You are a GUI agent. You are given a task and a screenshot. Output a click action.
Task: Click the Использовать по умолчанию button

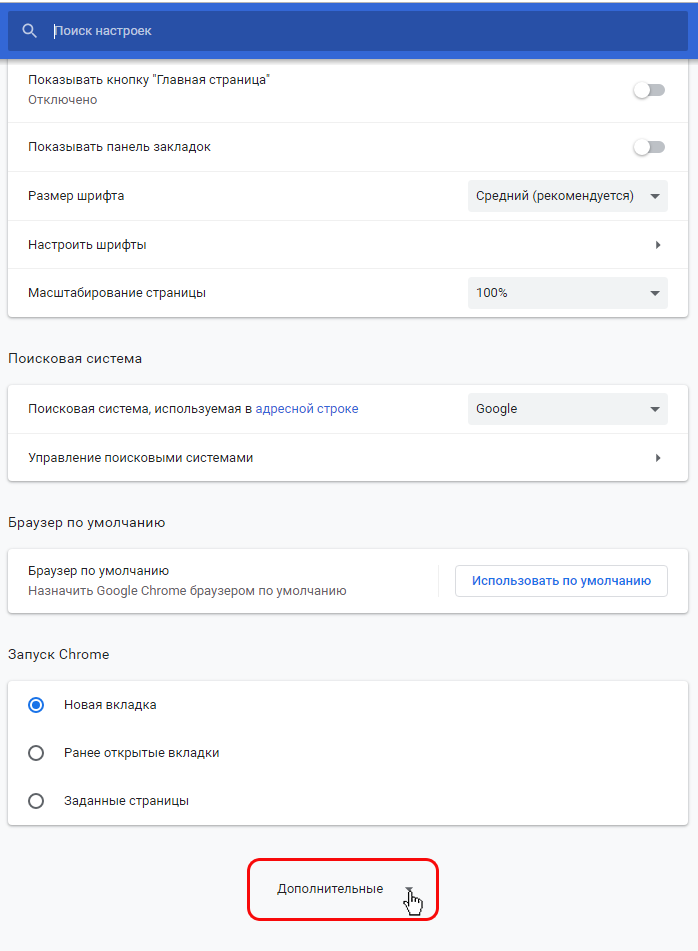[x=561, y=581]
